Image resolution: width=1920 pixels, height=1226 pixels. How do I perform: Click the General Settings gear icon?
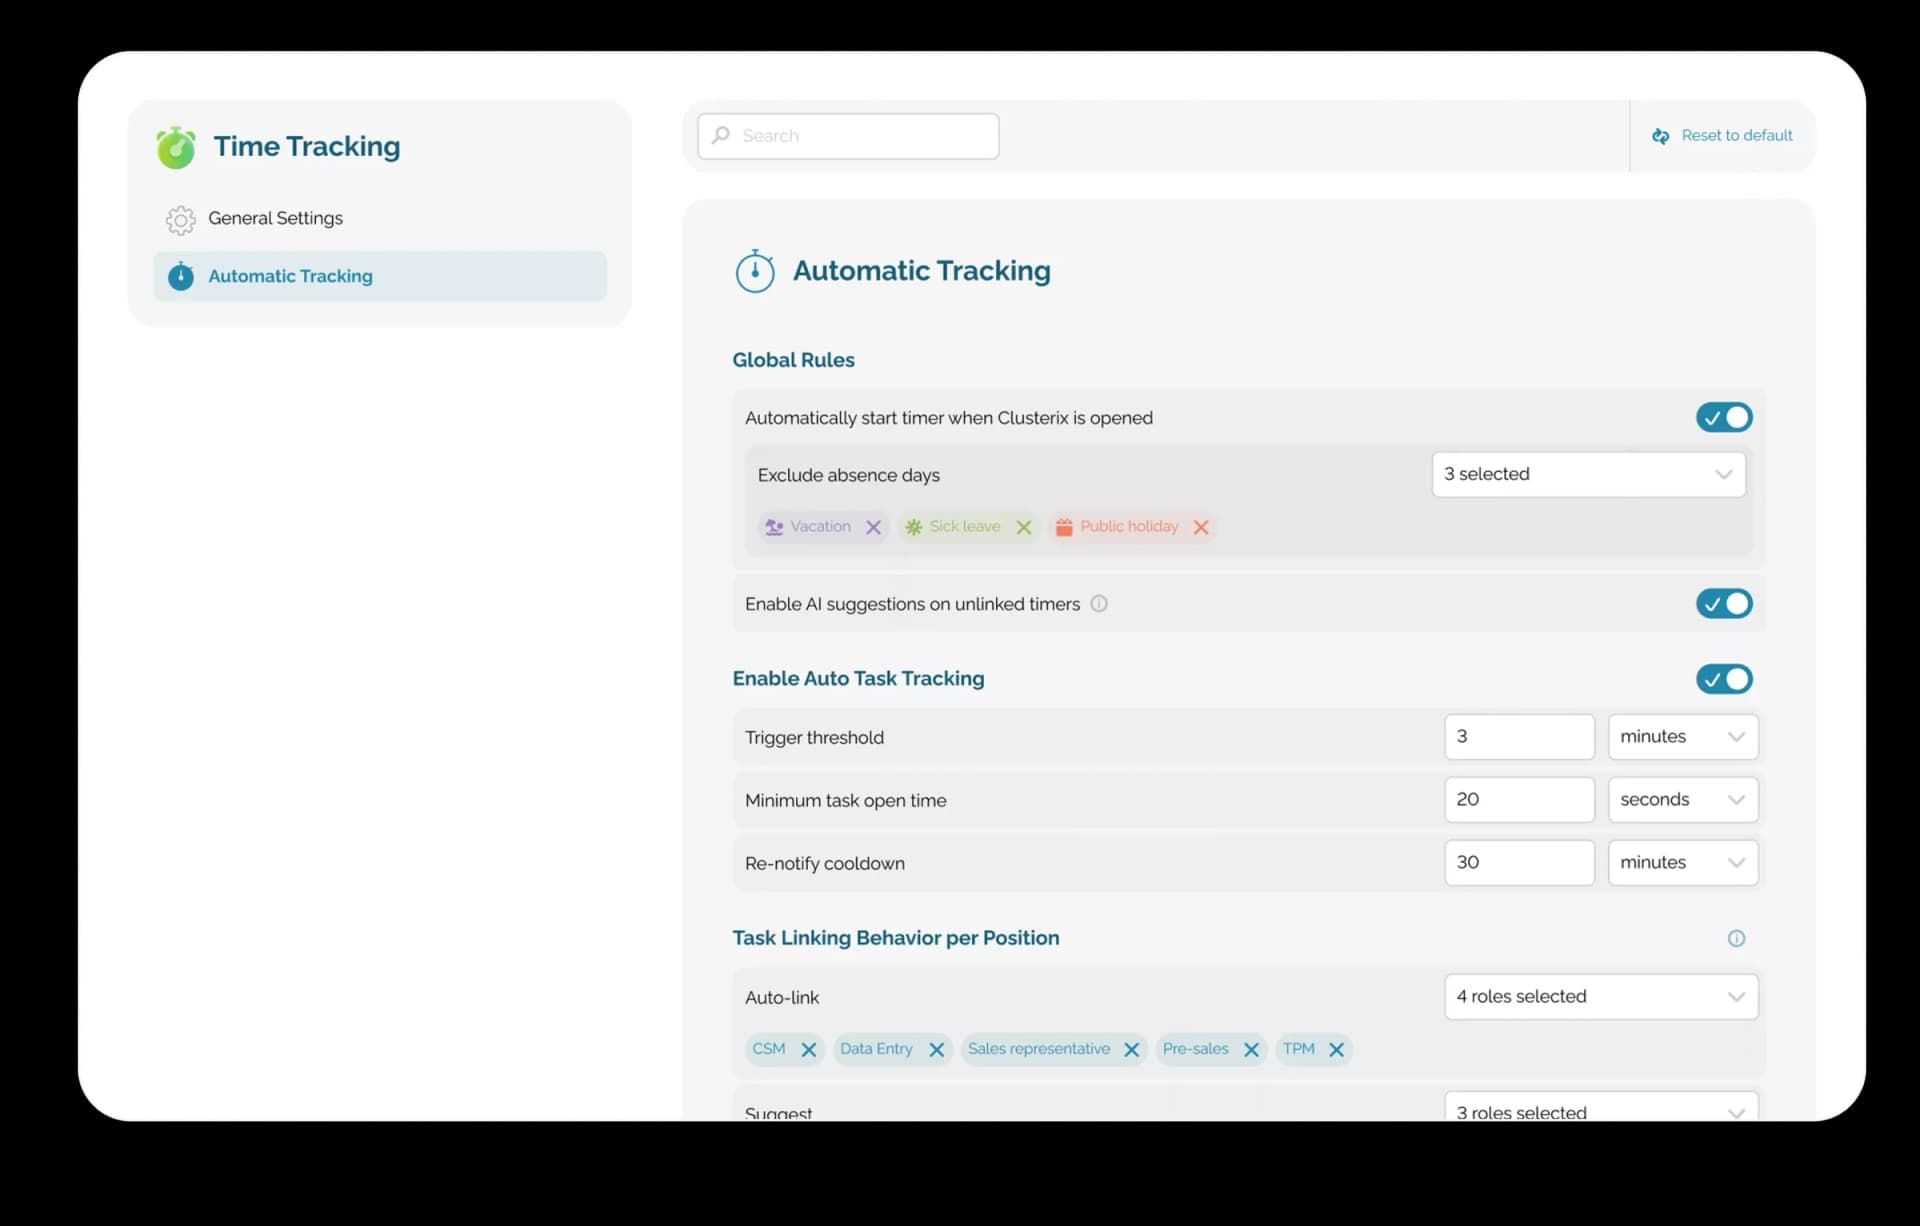pyautogui.click(x=181, y=219)
